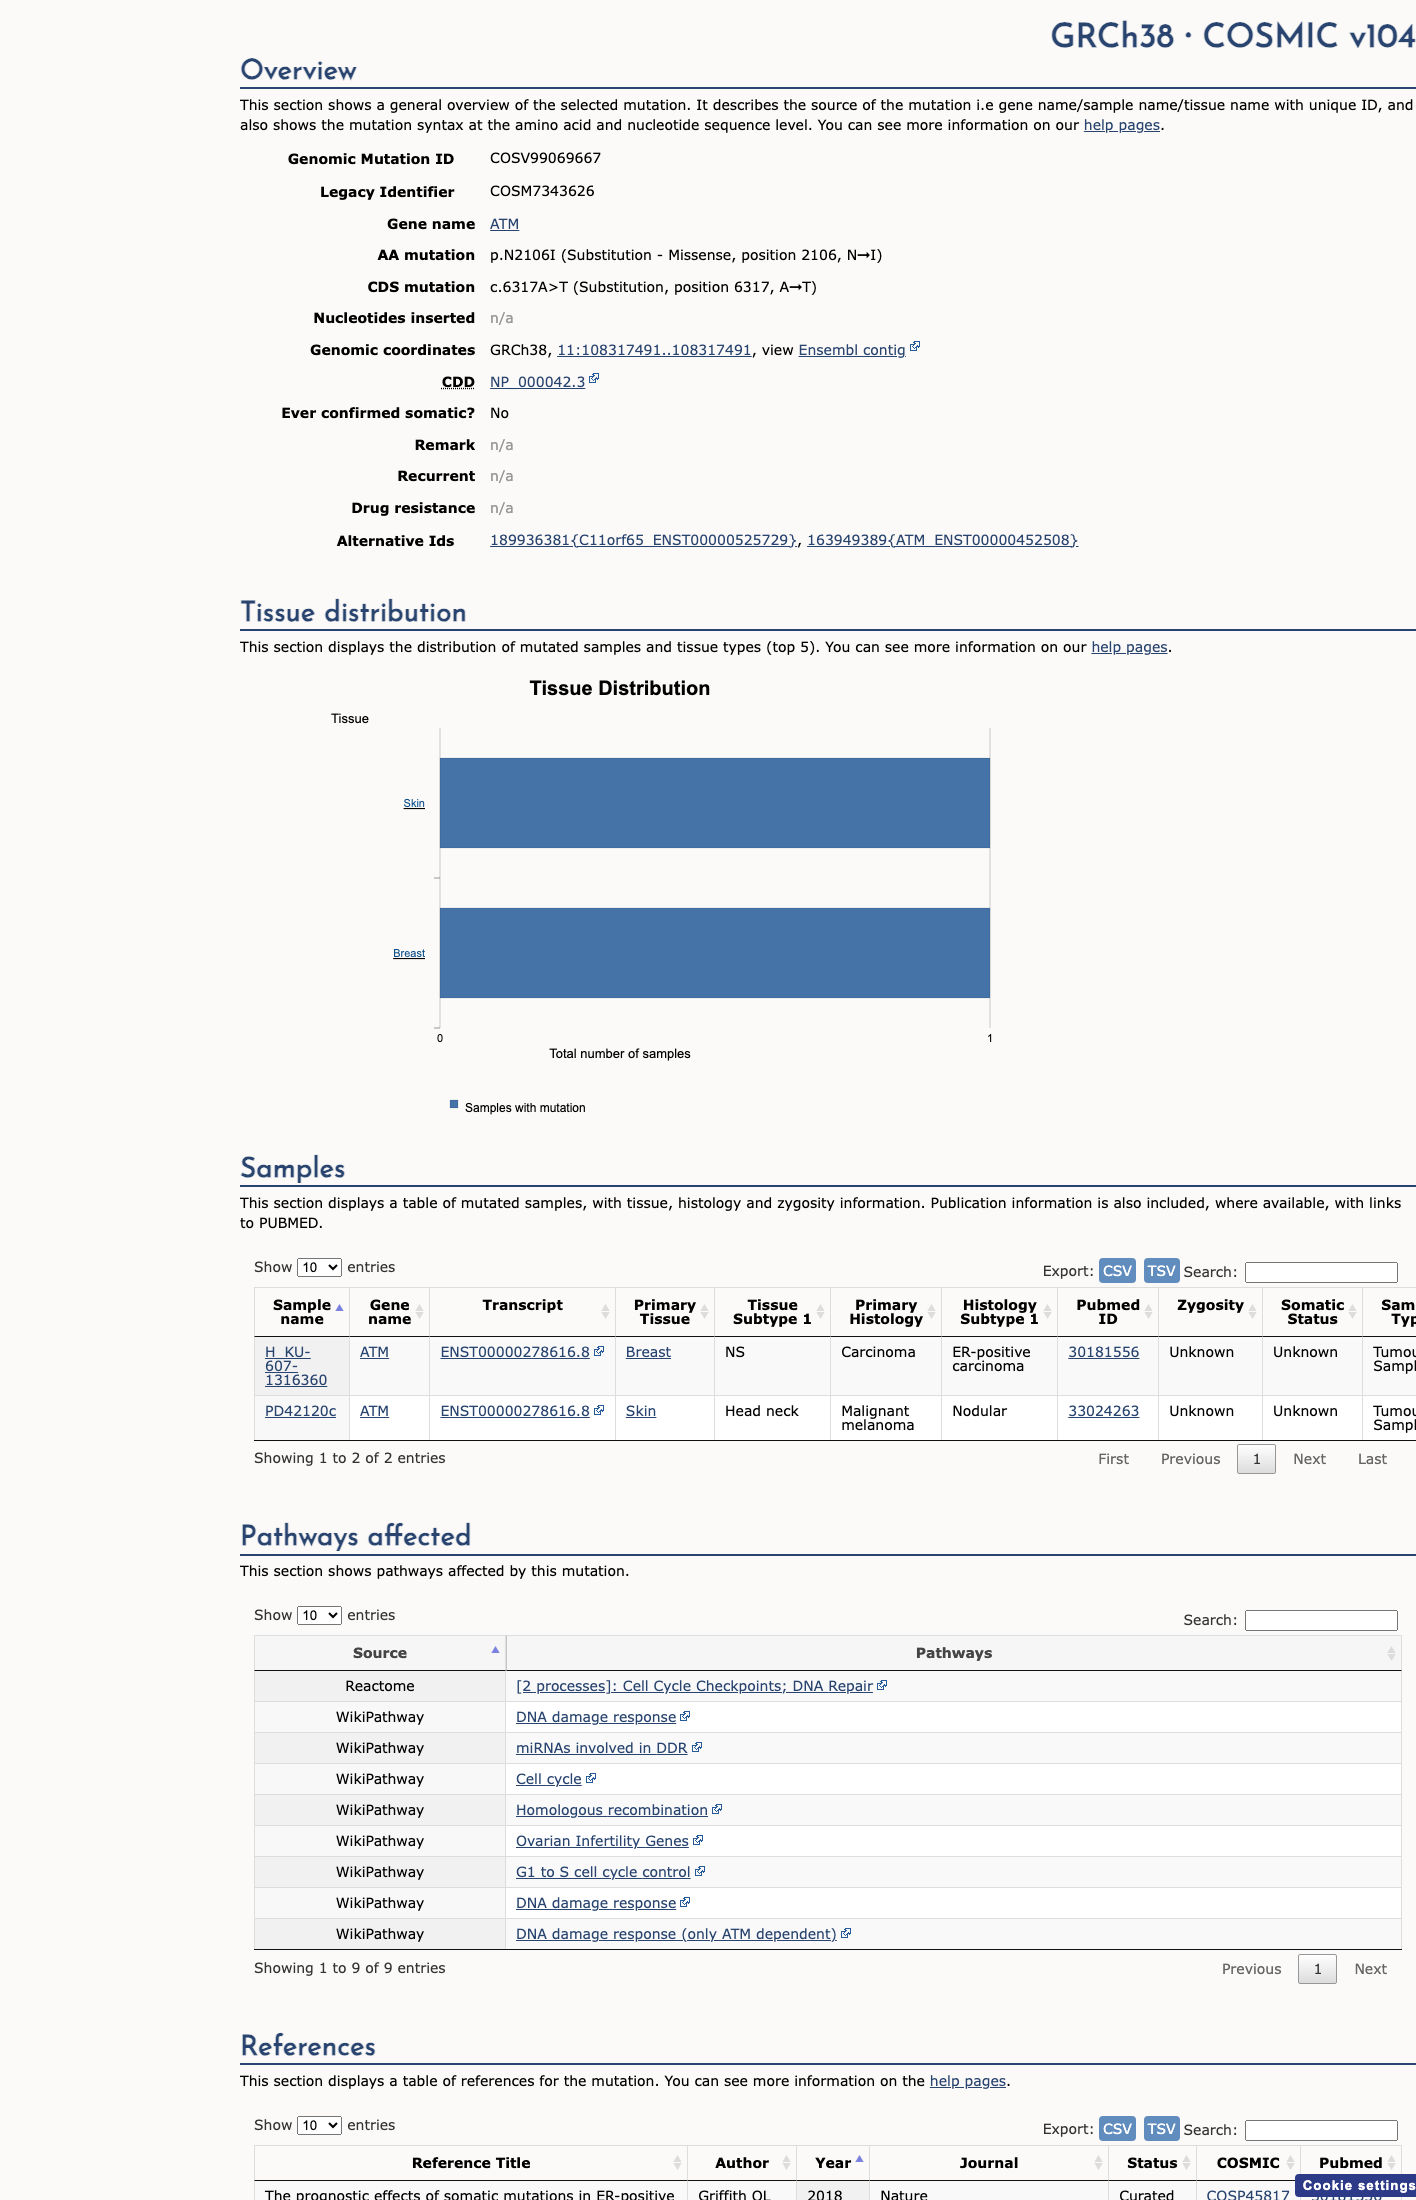Open help pages link in References section
This screenshot has width=1416, height=2200.
tap(968, 2081)
